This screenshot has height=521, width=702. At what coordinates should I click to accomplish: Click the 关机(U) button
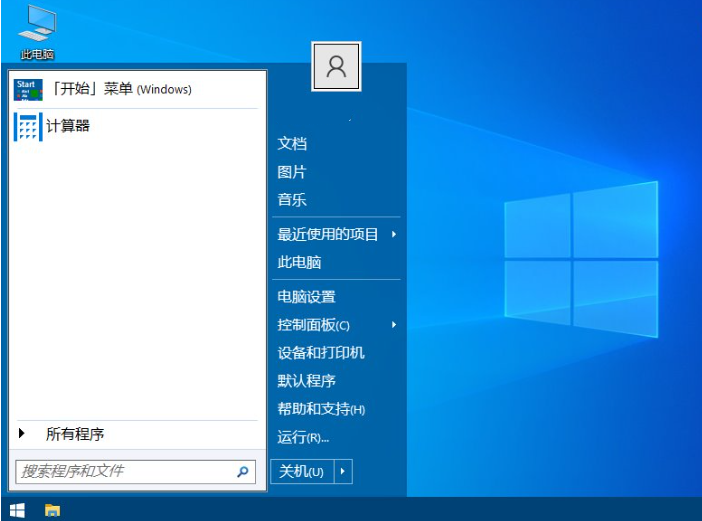pos(302,471)
